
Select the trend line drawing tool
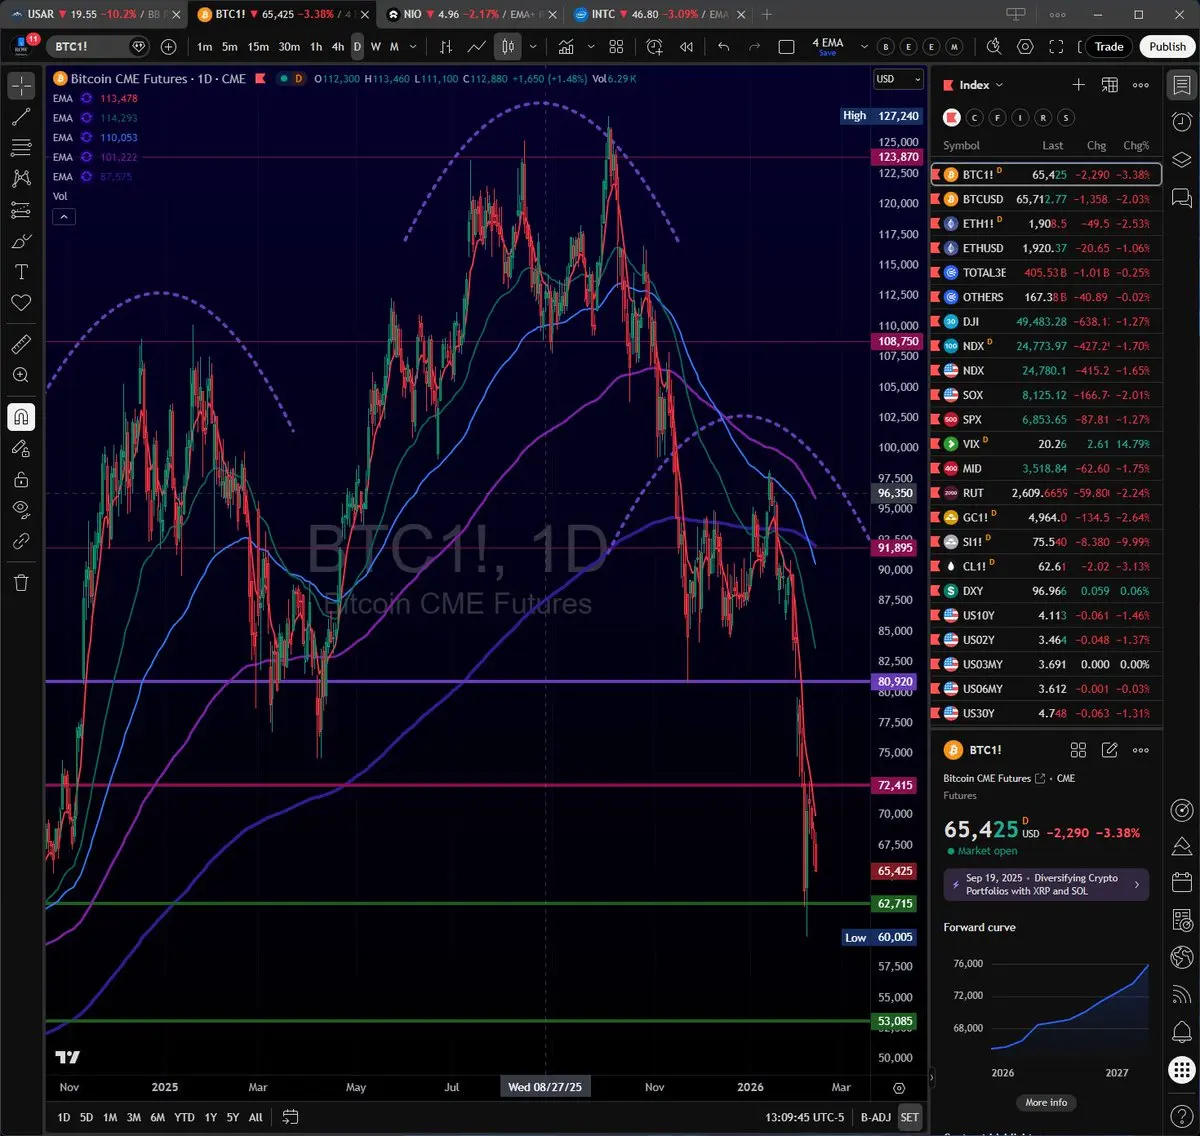coord(21,117)
